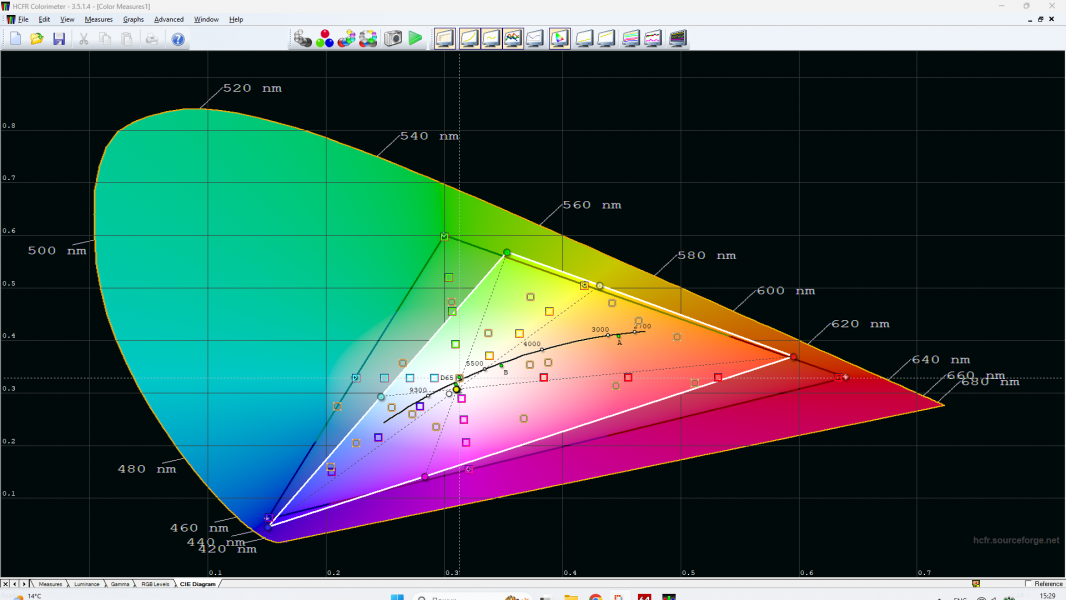
Task: Click the small icon left of Reference
Action: (x=976, y=584)
